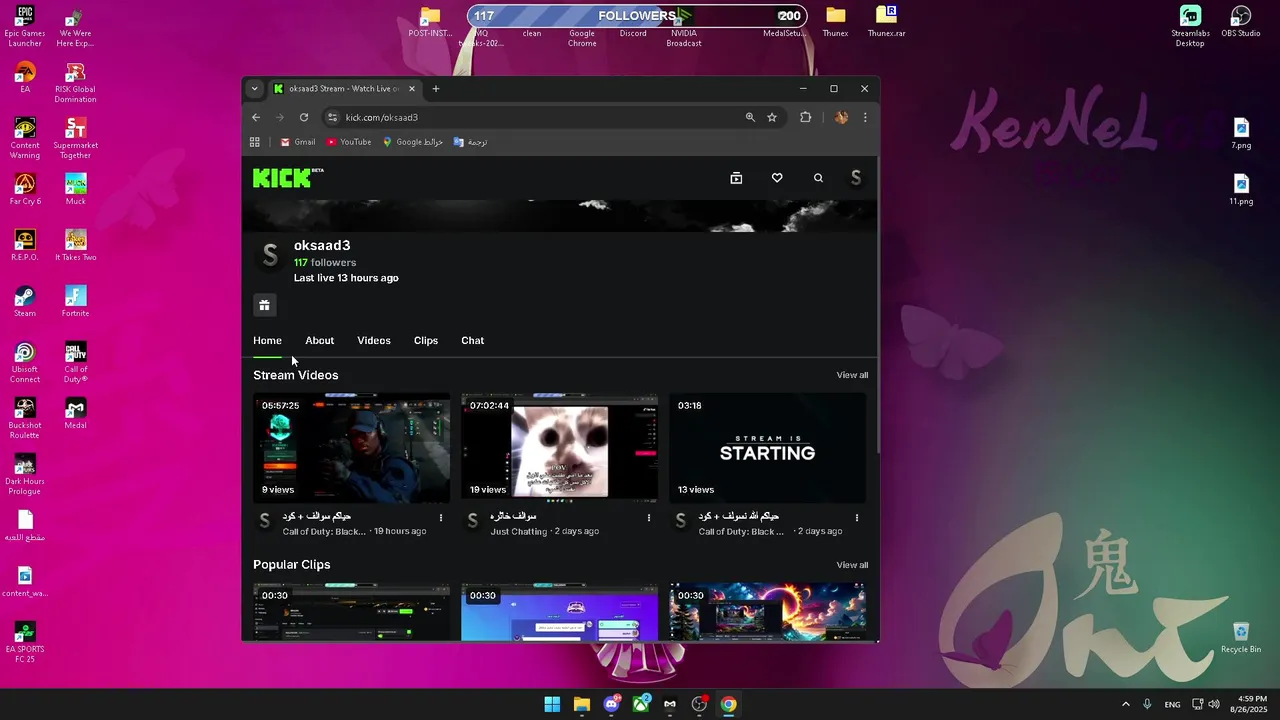Open the Gmail bookmark
1280x720 pixels.
coord(298,142)
